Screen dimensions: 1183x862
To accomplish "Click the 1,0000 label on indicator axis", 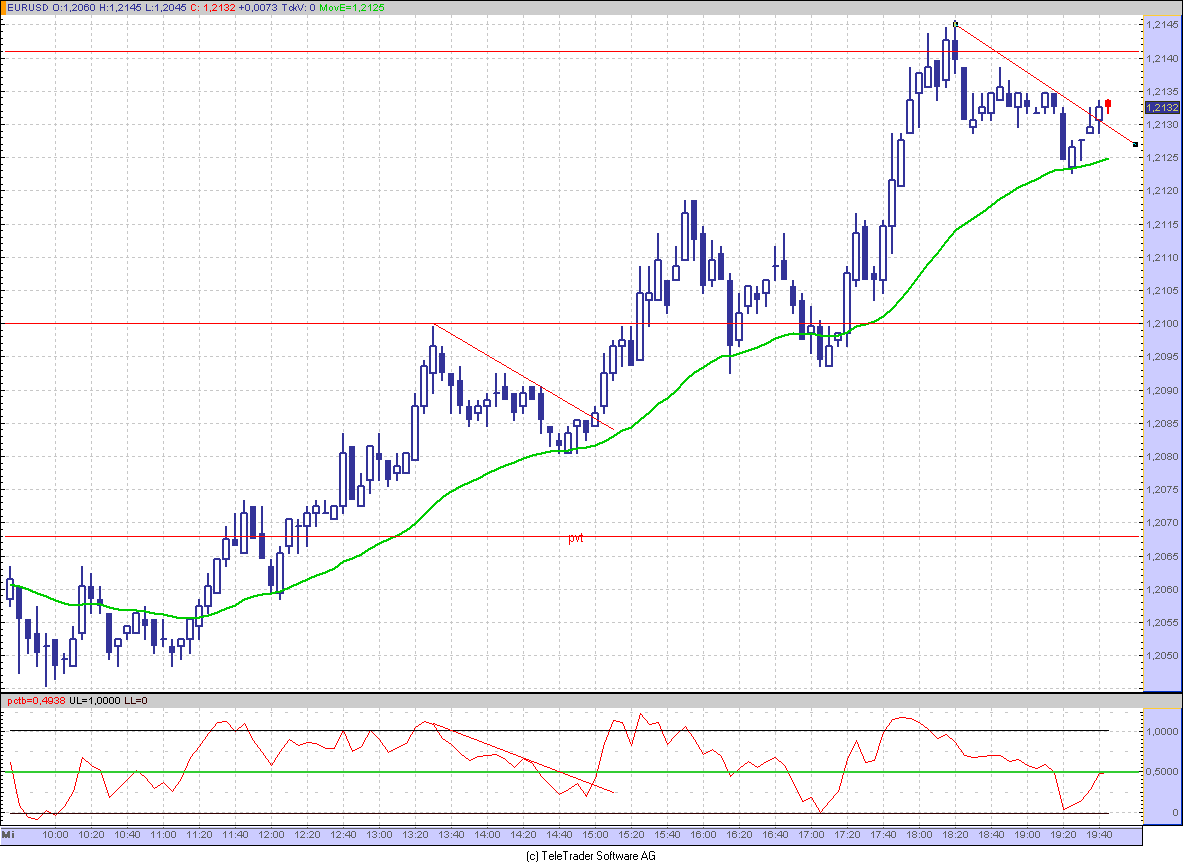I will click(x=1162, y=732).
